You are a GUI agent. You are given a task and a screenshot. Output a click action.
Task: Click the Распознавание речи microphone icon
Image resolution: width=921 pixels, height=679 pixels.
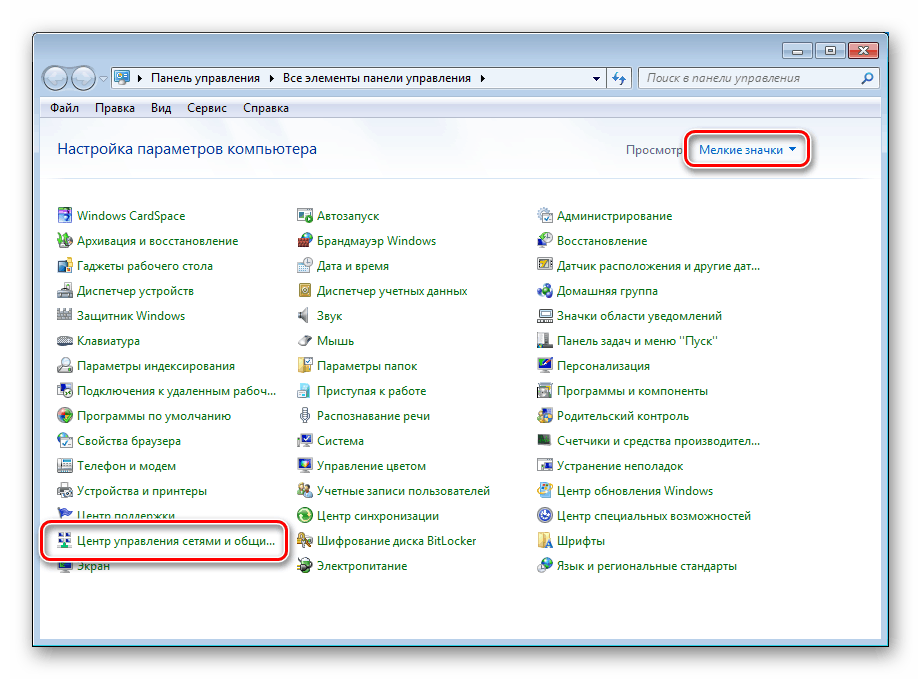coord(304,415)
